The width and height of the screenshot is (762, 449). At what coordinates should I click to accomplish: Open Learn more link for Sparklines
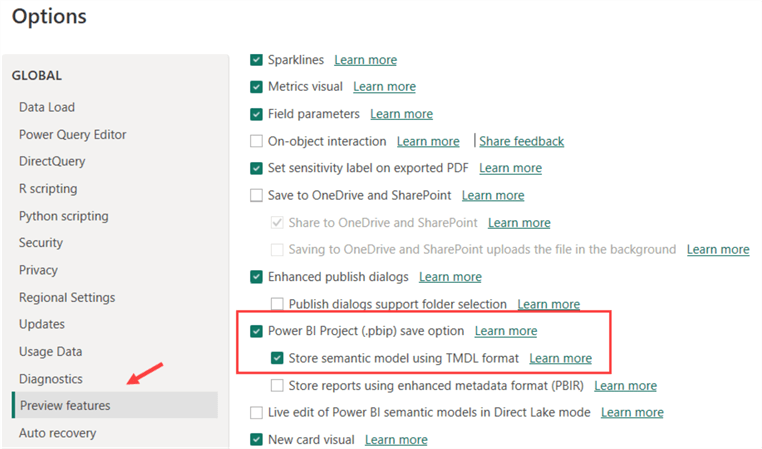click(x=365, y=60)
